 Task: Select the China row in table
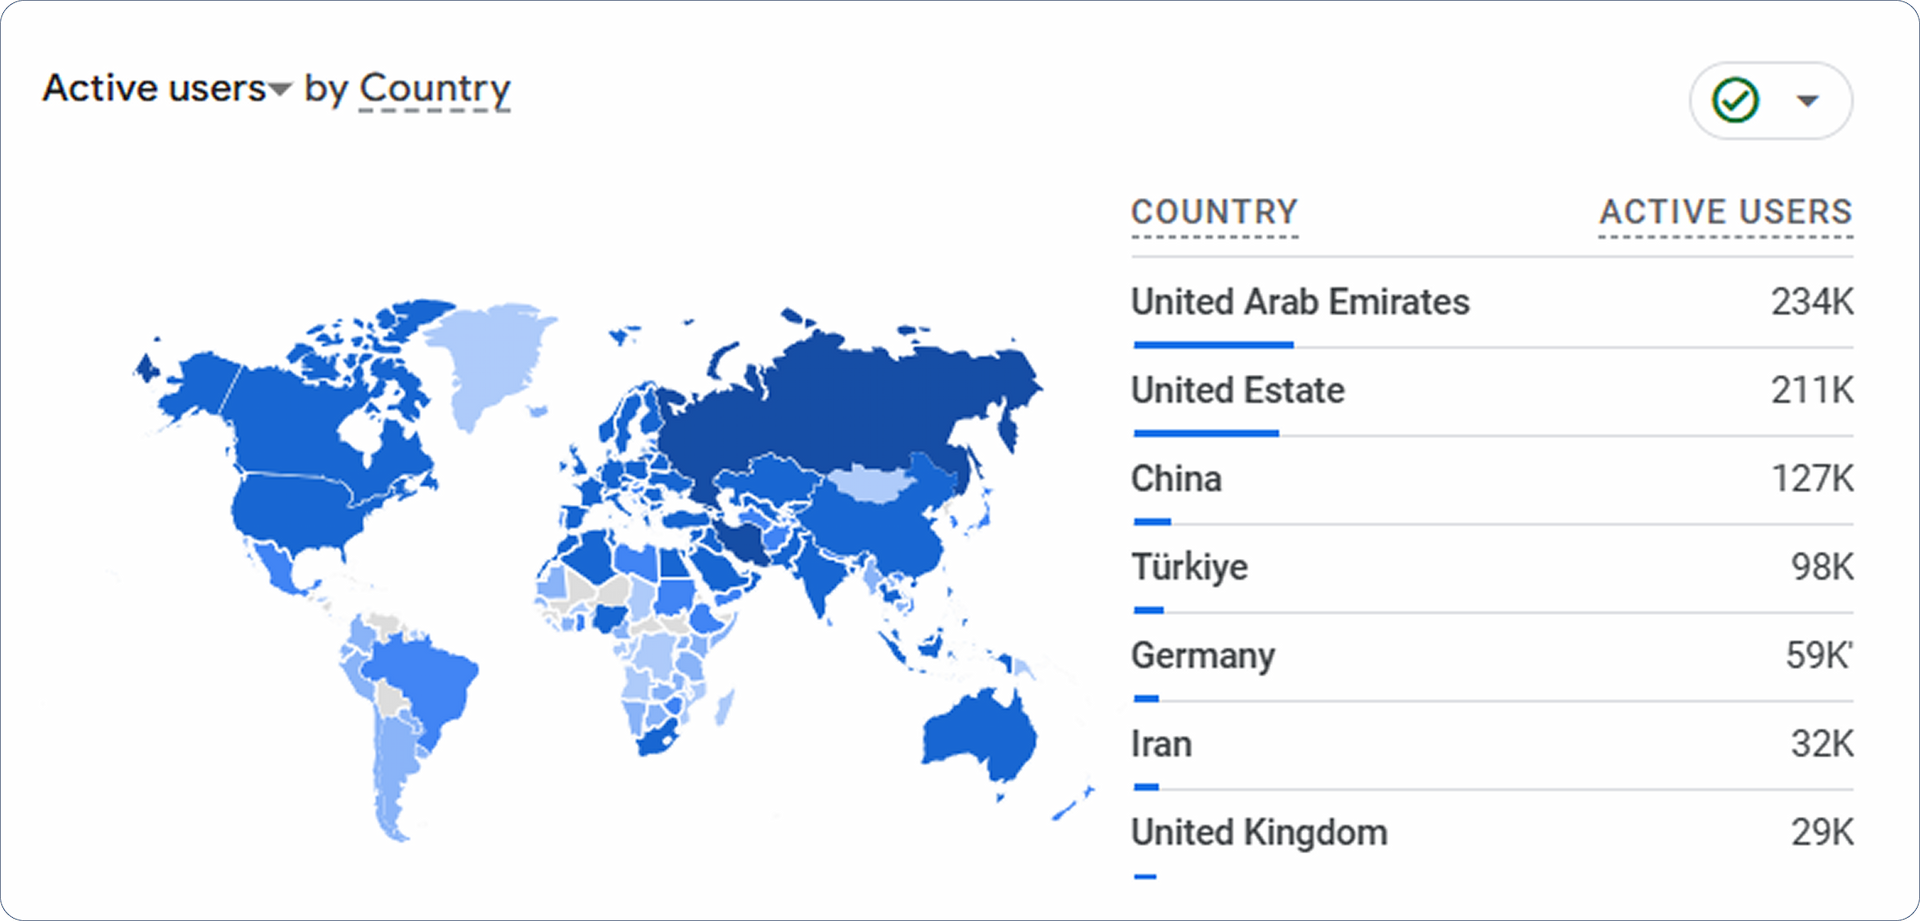[1492, 479]
